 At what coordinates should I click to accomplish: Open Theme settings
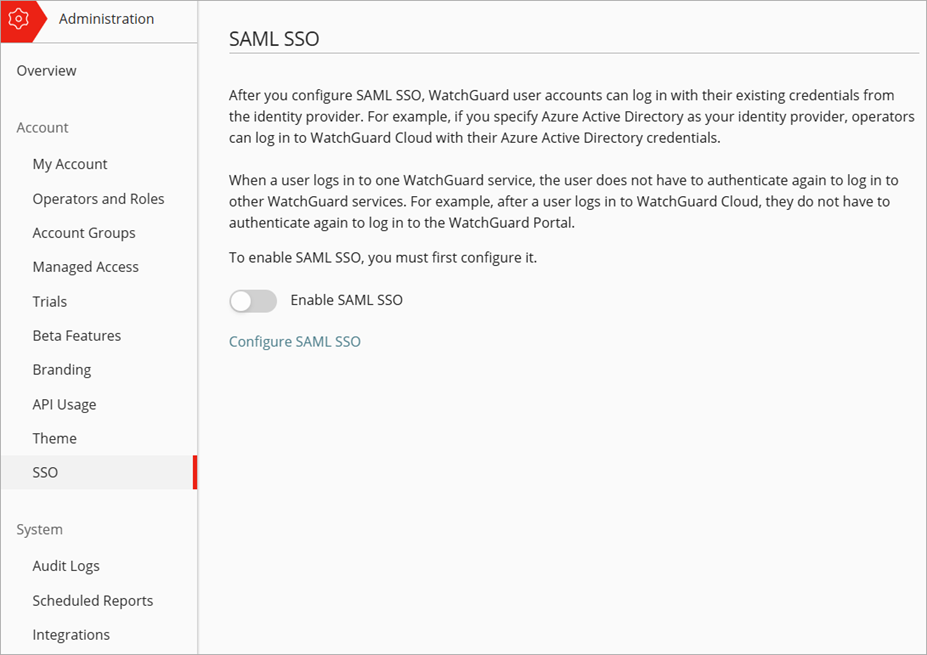click(x=54, y=437)
